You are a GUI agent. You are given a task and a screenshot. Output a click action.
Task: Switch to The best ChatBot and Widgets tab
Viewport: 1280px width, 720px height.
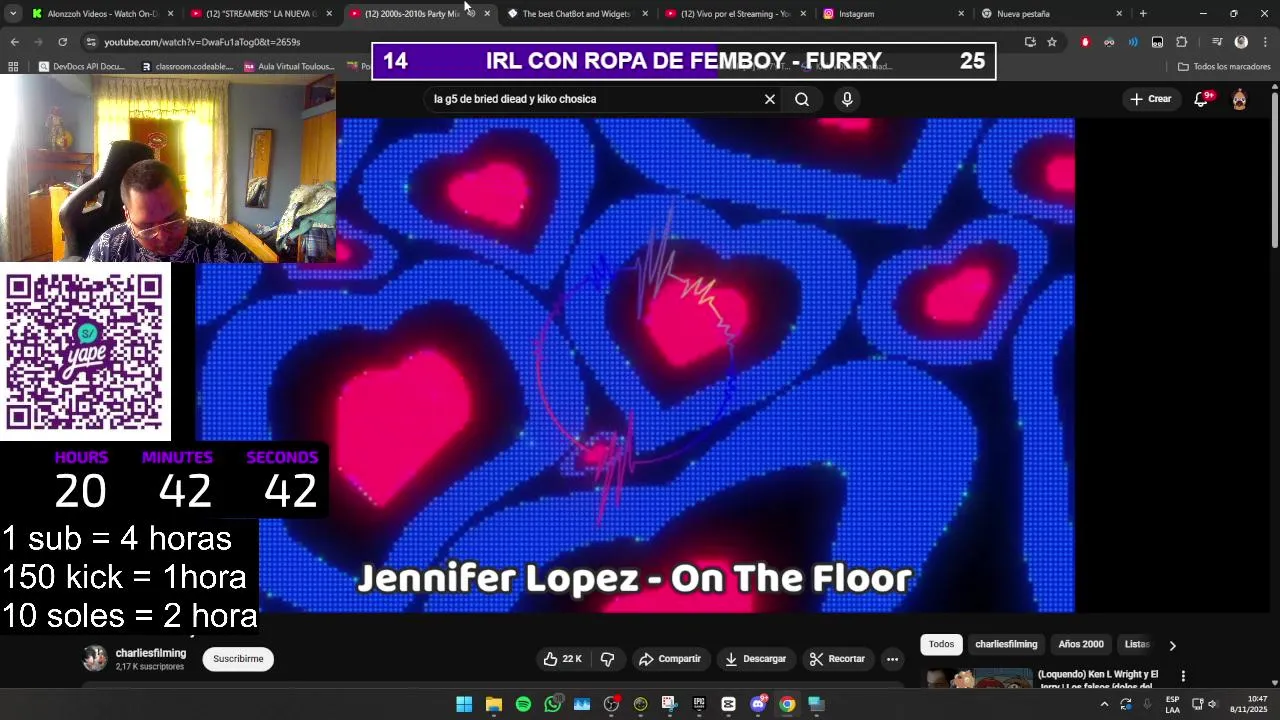(x=578, y=14)
